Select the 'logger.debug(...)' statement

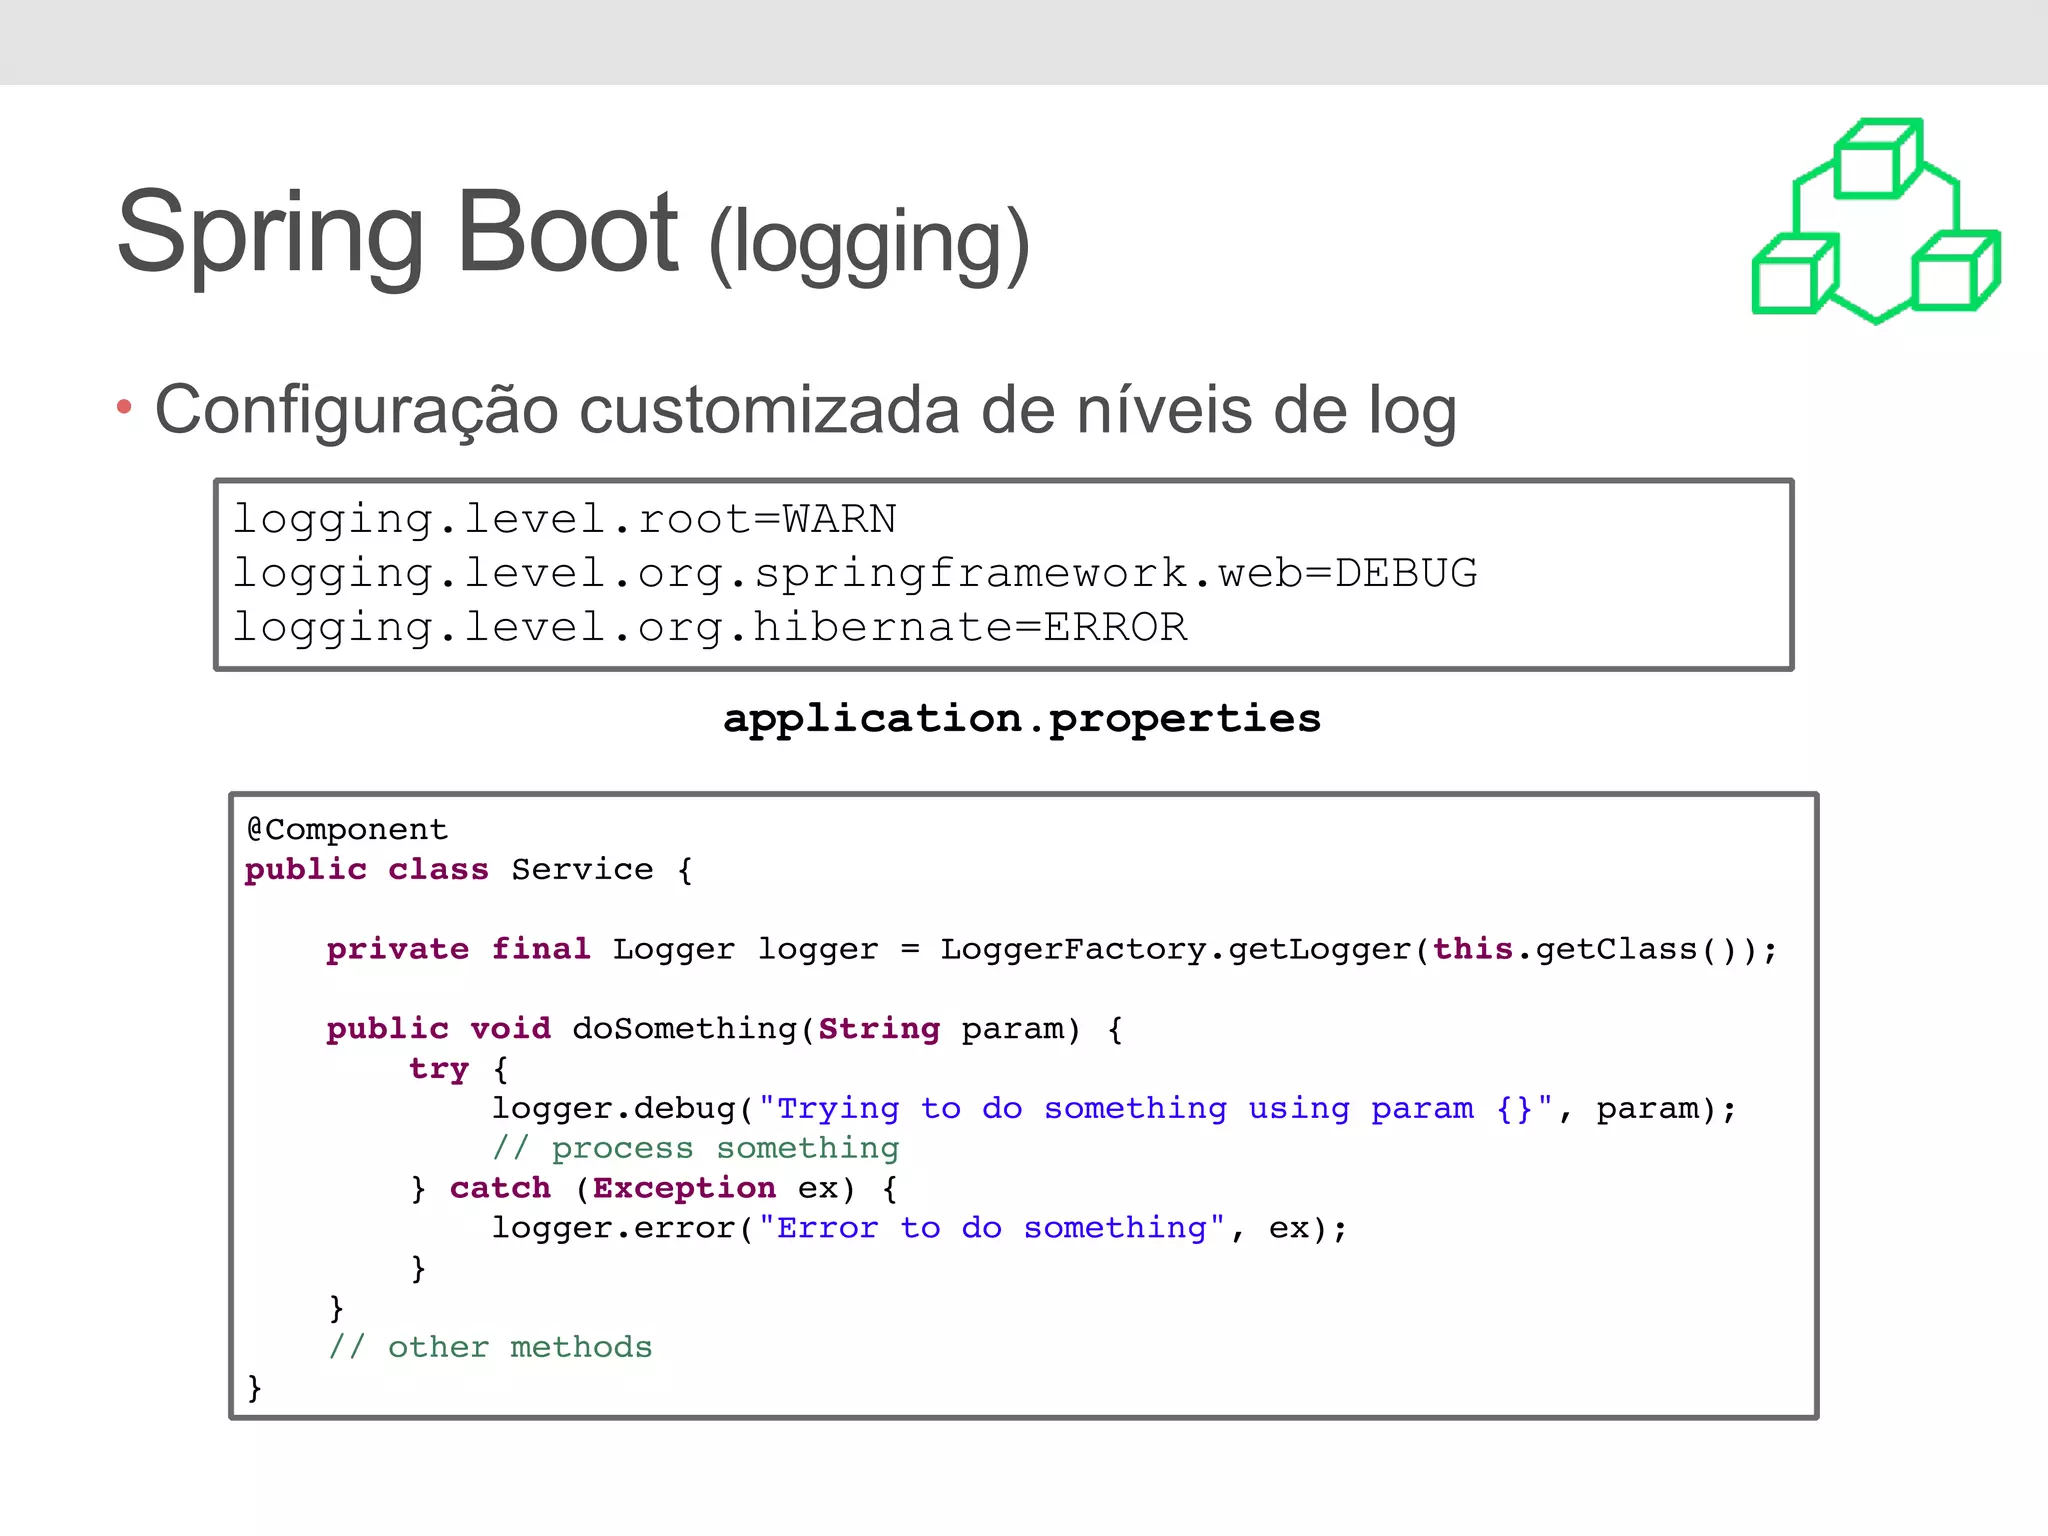[x=1114, y=1109]
